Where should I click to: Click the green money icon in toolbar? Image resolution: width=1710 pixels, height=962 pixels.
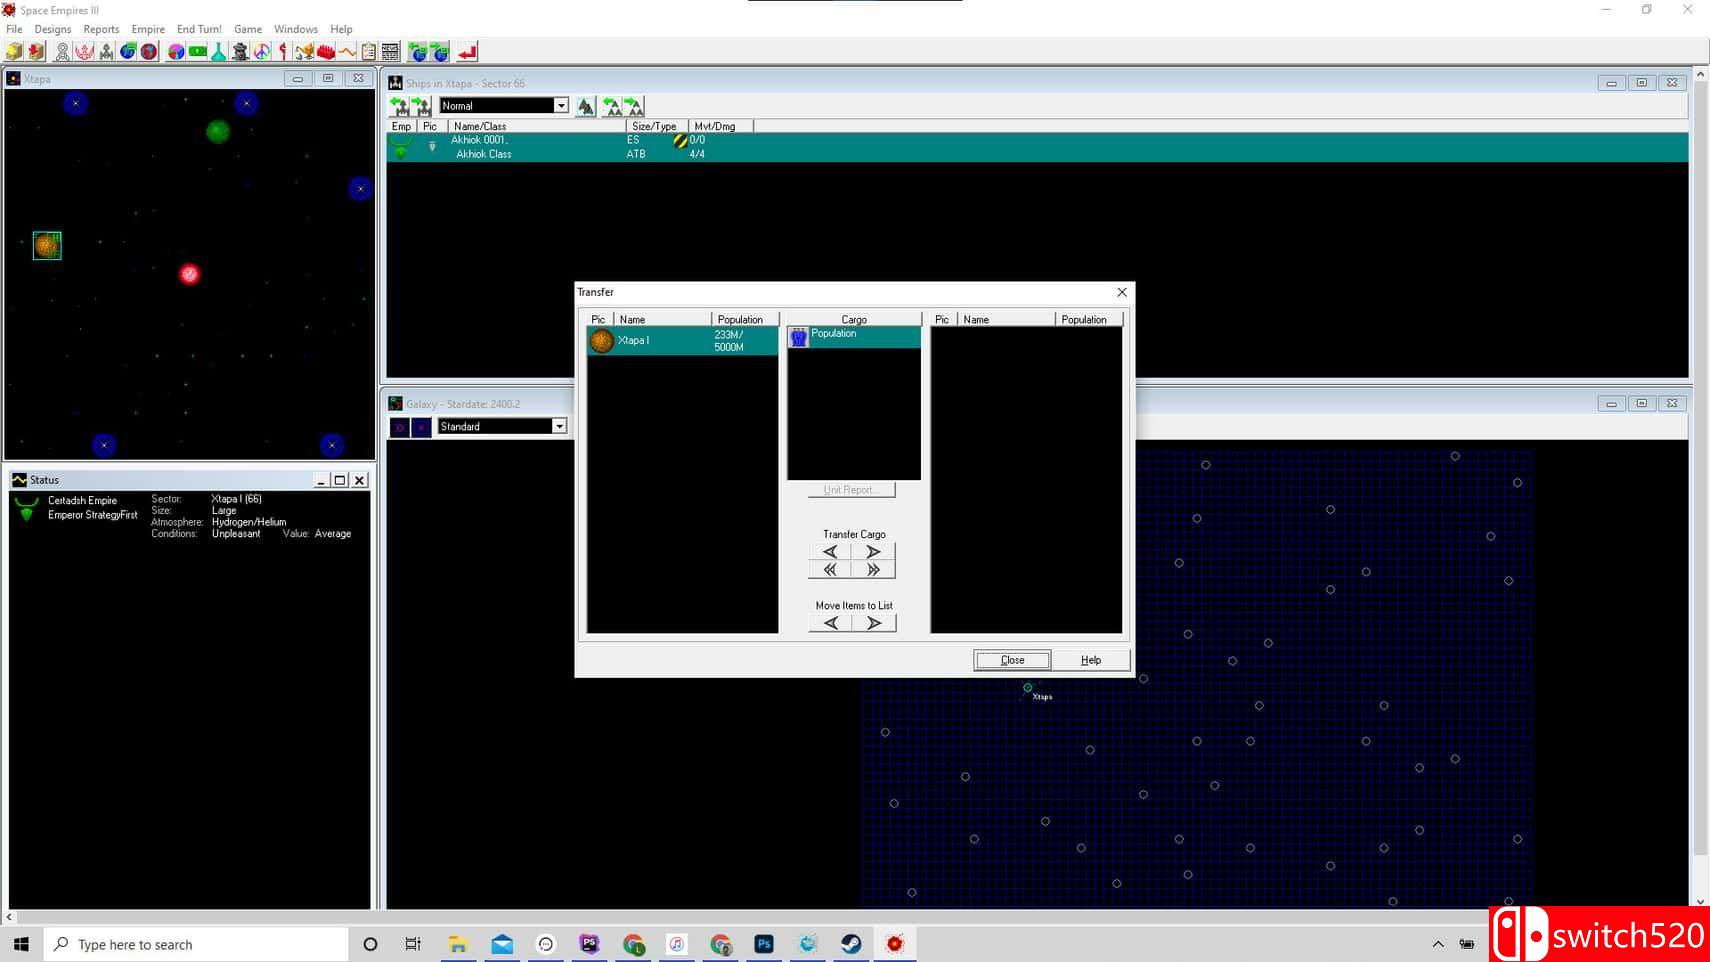coord(197,51)
